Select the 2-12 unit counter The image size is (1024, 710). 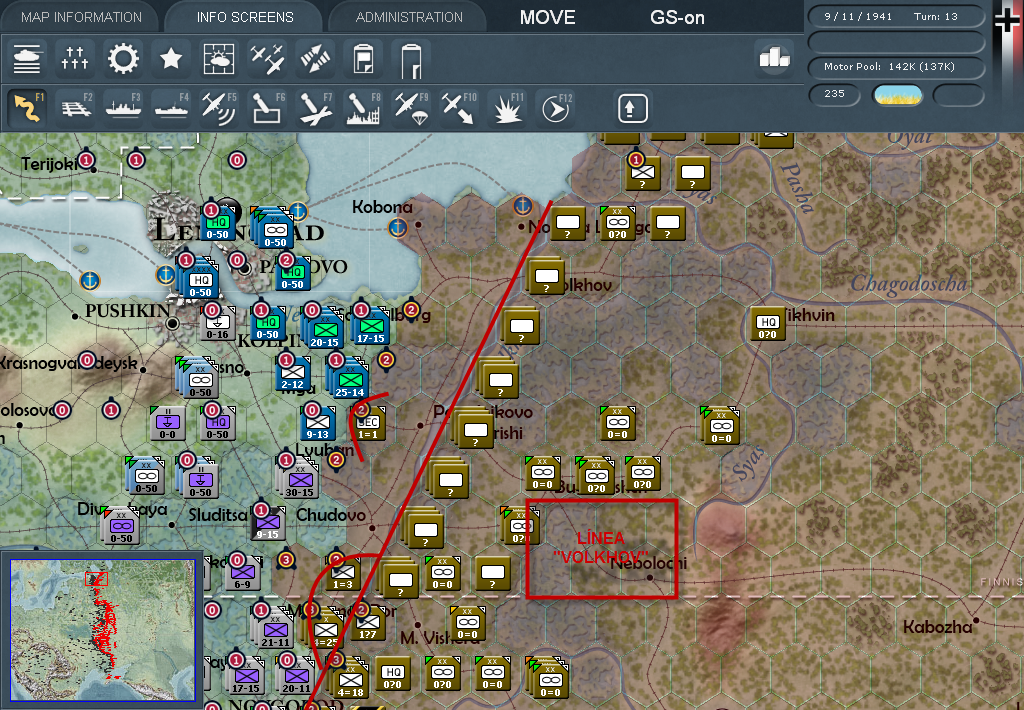[x=293, y=373]
